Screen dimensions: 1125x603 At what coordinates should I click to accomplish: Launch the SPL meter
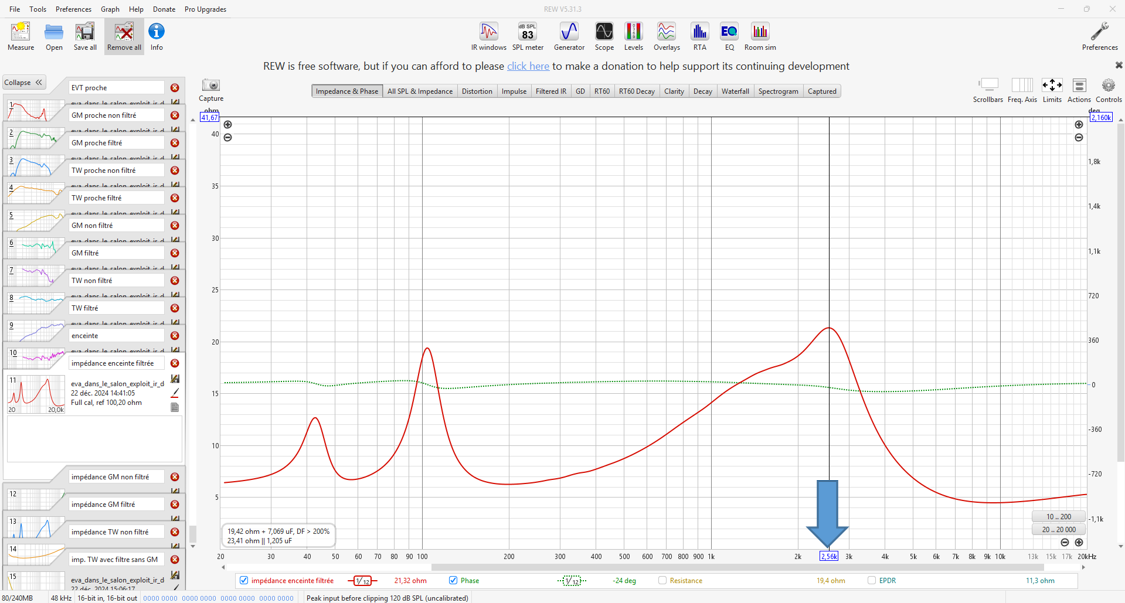(527, 36)
